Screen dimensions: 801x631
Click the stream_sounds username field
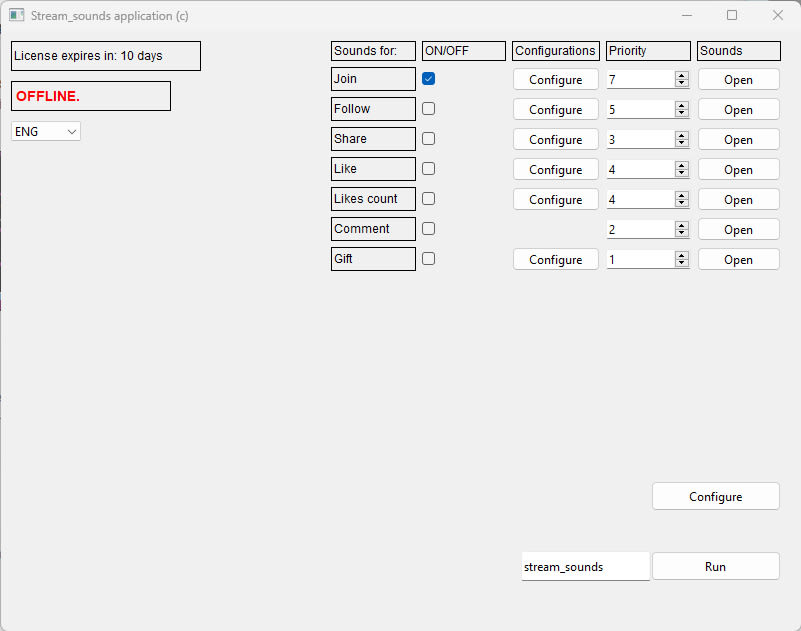[585, 567]
